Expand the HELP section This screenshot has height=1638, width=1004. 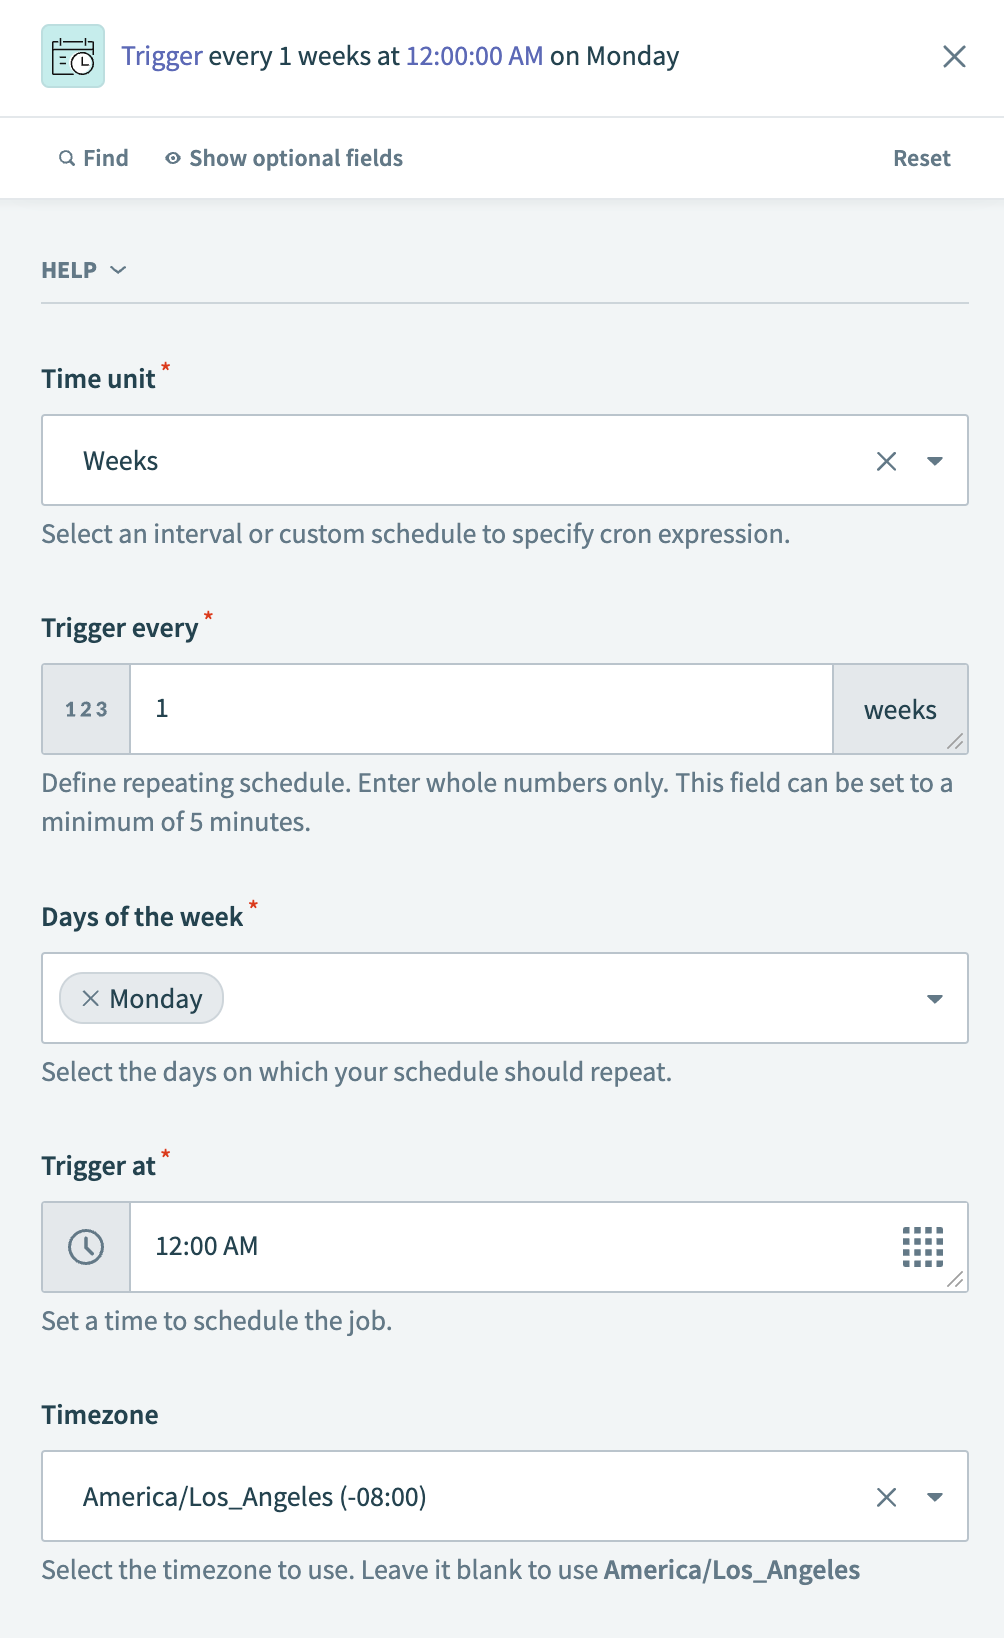tap(84, 270)
